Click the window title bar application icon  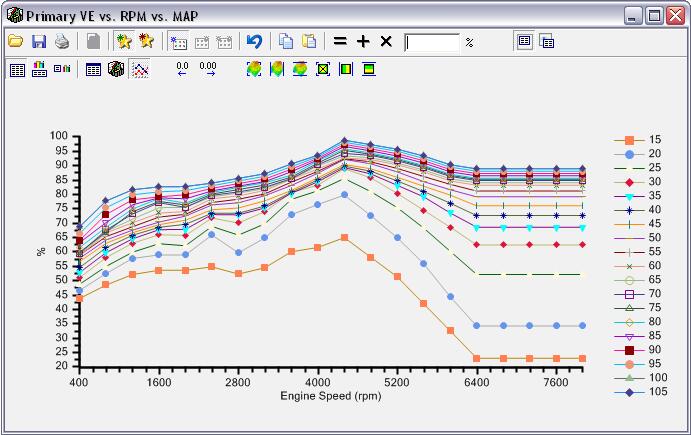tap(13, 16)
